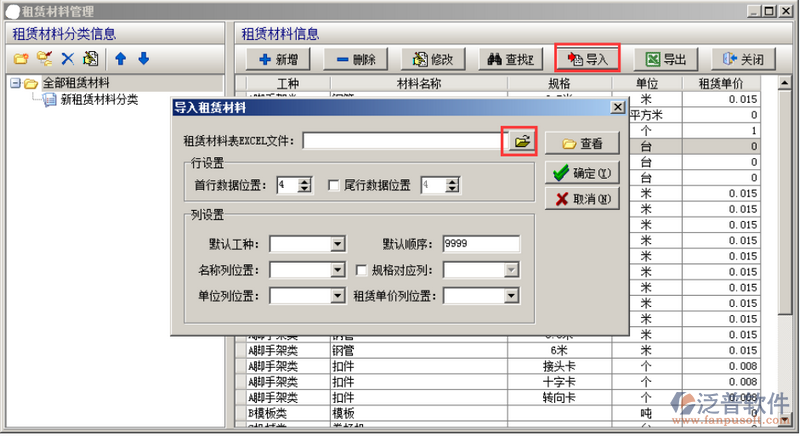
Task: Enable the 尾行数据位置 checkbox
Action: point(334,185)
